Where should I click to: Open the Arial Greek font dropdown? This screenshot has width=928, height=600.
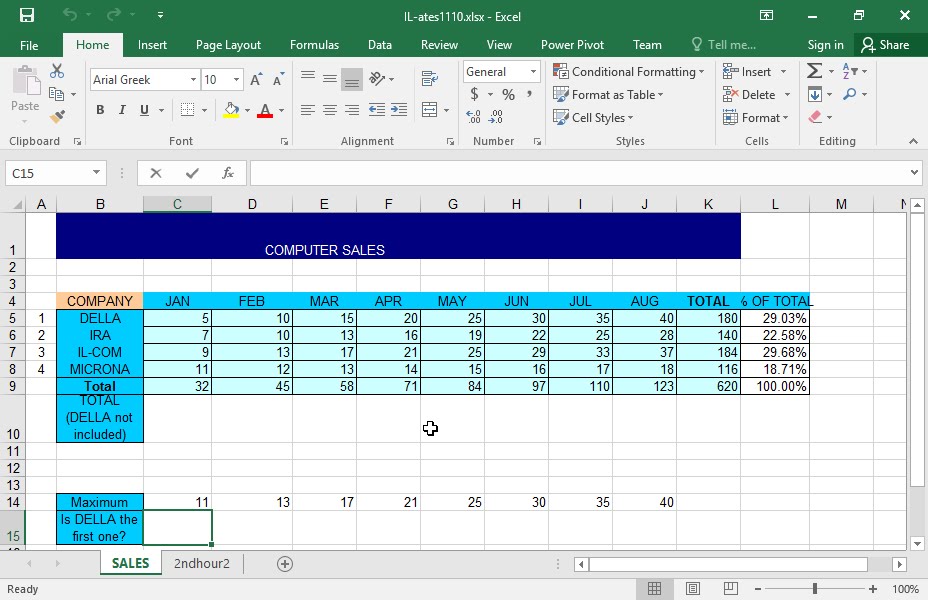click(x=193, y=79)
